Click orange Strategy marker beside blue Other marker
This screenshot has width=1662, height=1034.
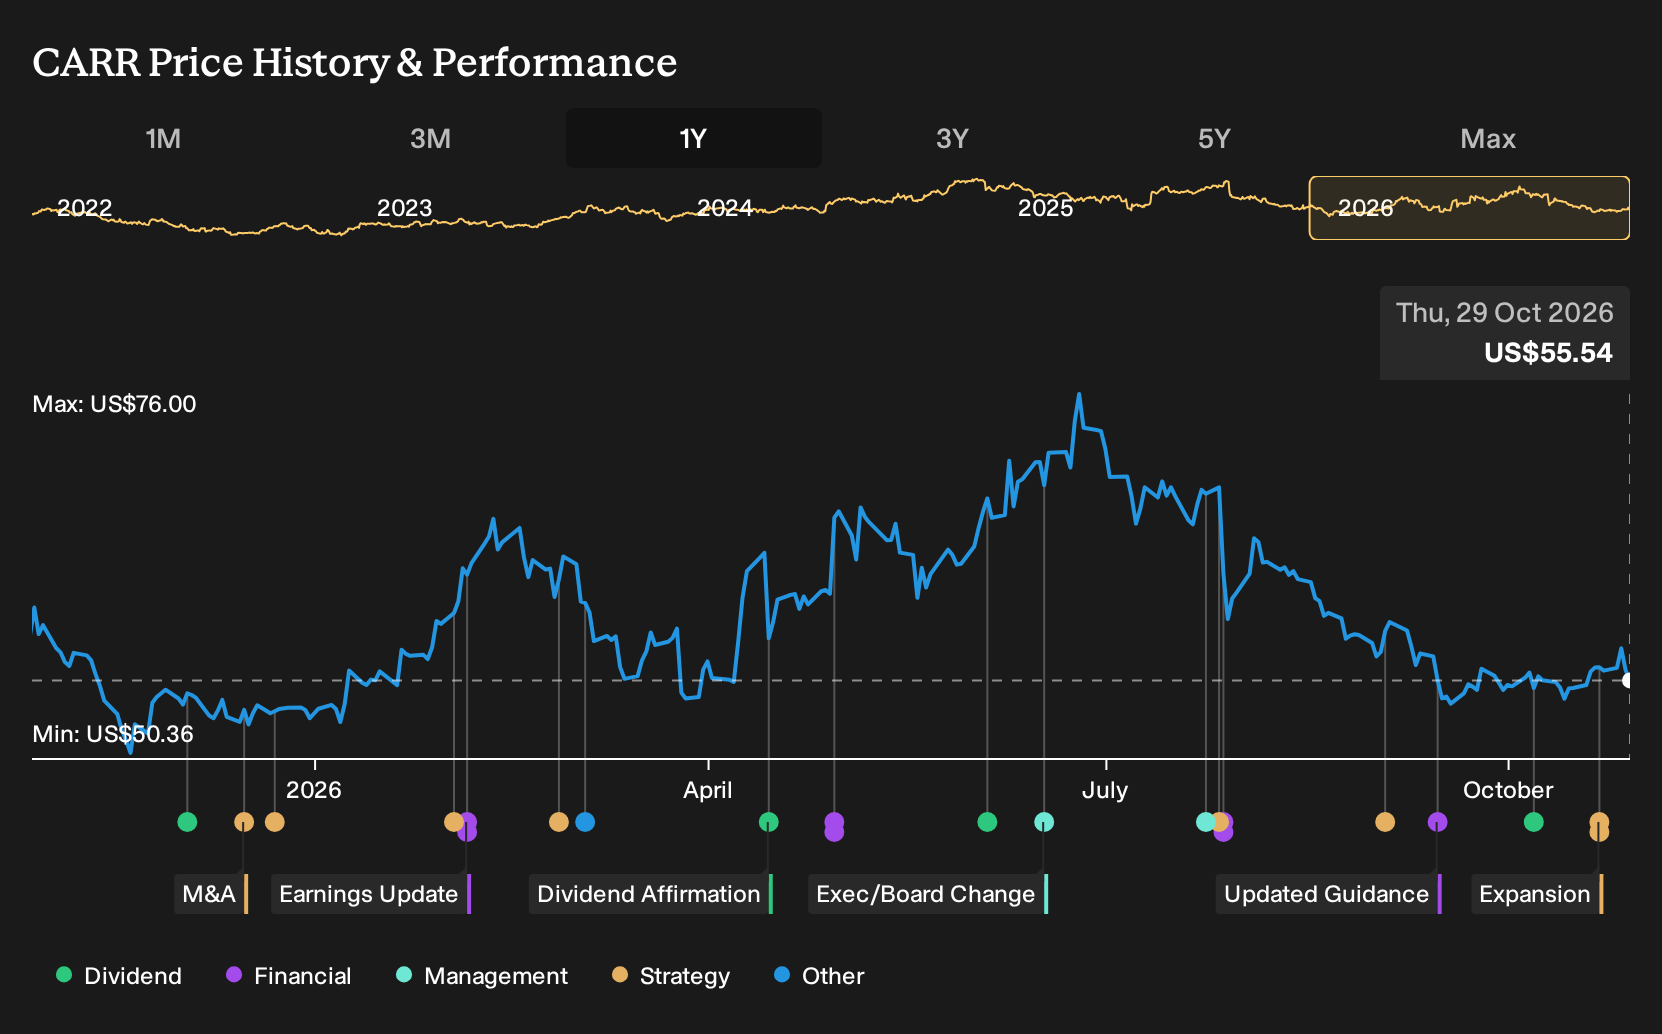point(559,822)
